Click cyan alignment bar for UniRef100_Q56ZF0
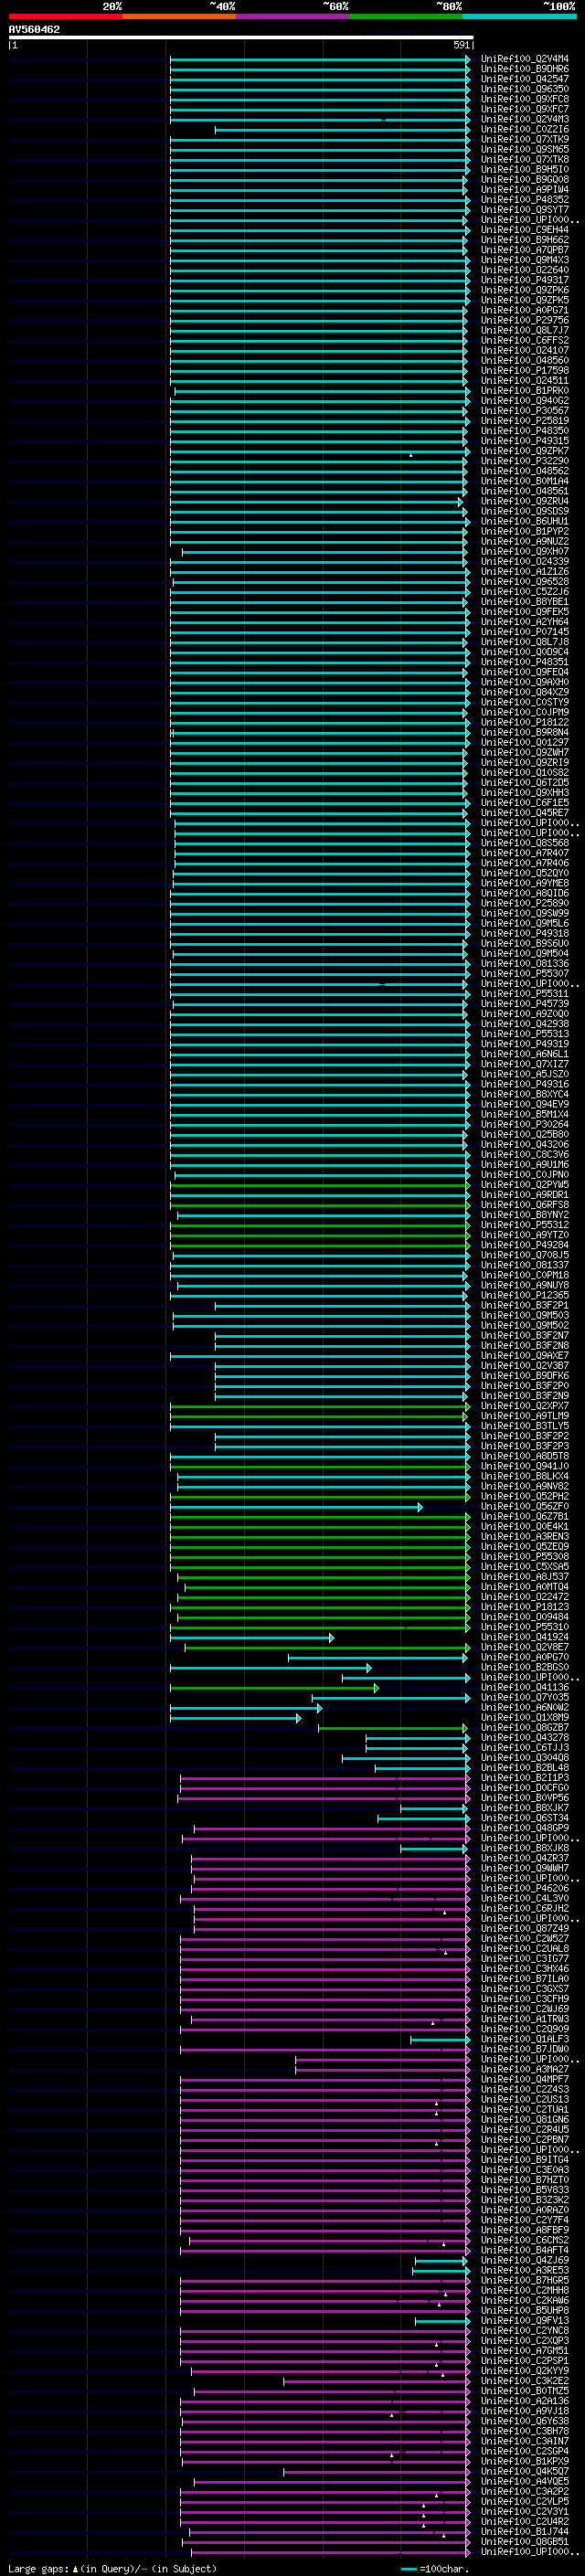The width and height of the screenshot is (585, 2576). [x=296, y=1507]
